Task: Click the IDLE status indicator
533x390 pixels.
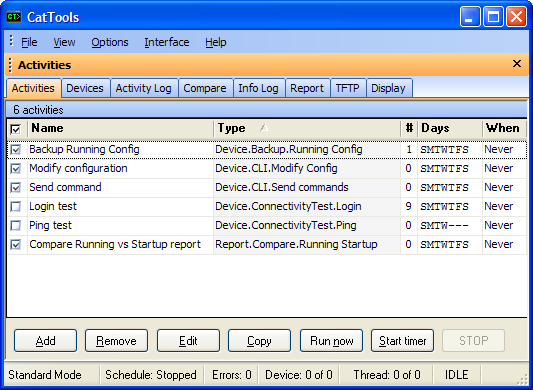Action: (x=457, y=375)
